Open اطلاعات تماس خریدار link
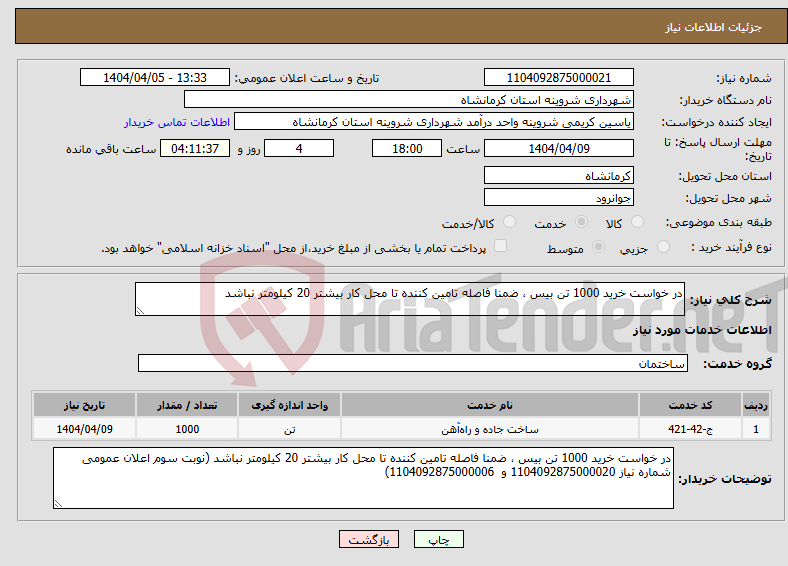Viewport: 788px width, 566px height. pos(177,122)
